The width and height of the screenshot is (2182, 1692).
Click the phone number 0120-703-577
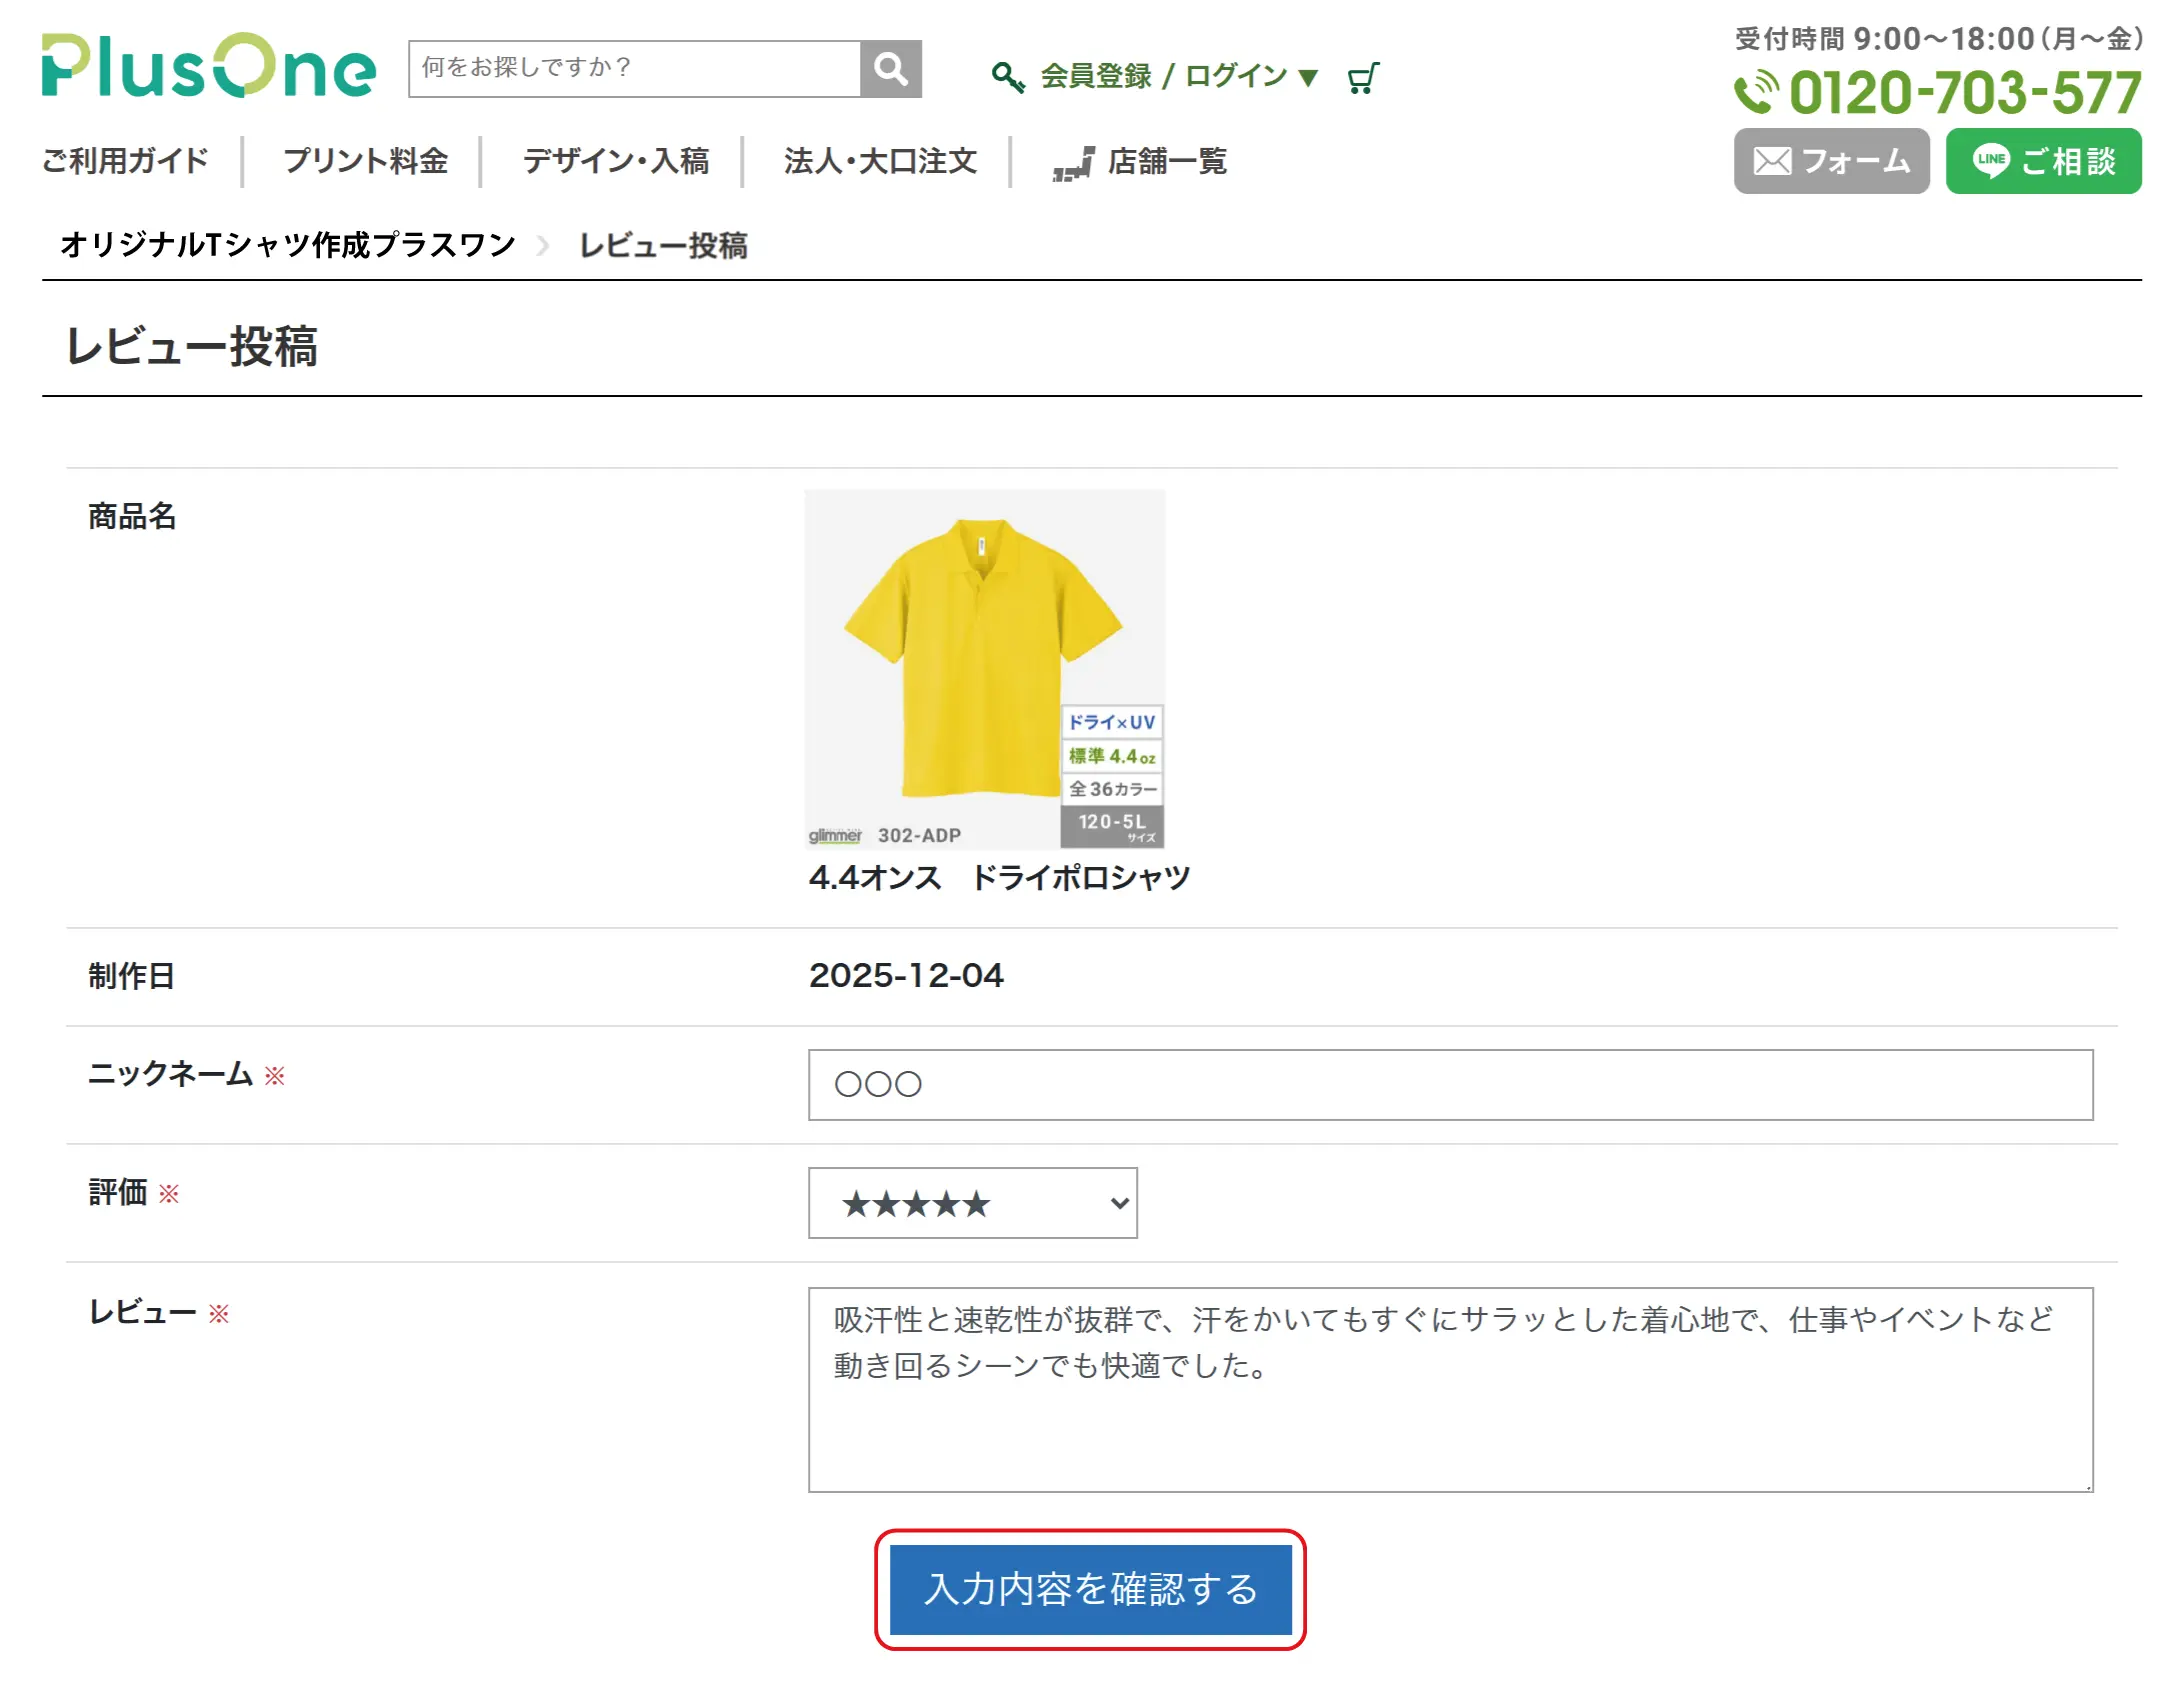[x=1938, y=93]
